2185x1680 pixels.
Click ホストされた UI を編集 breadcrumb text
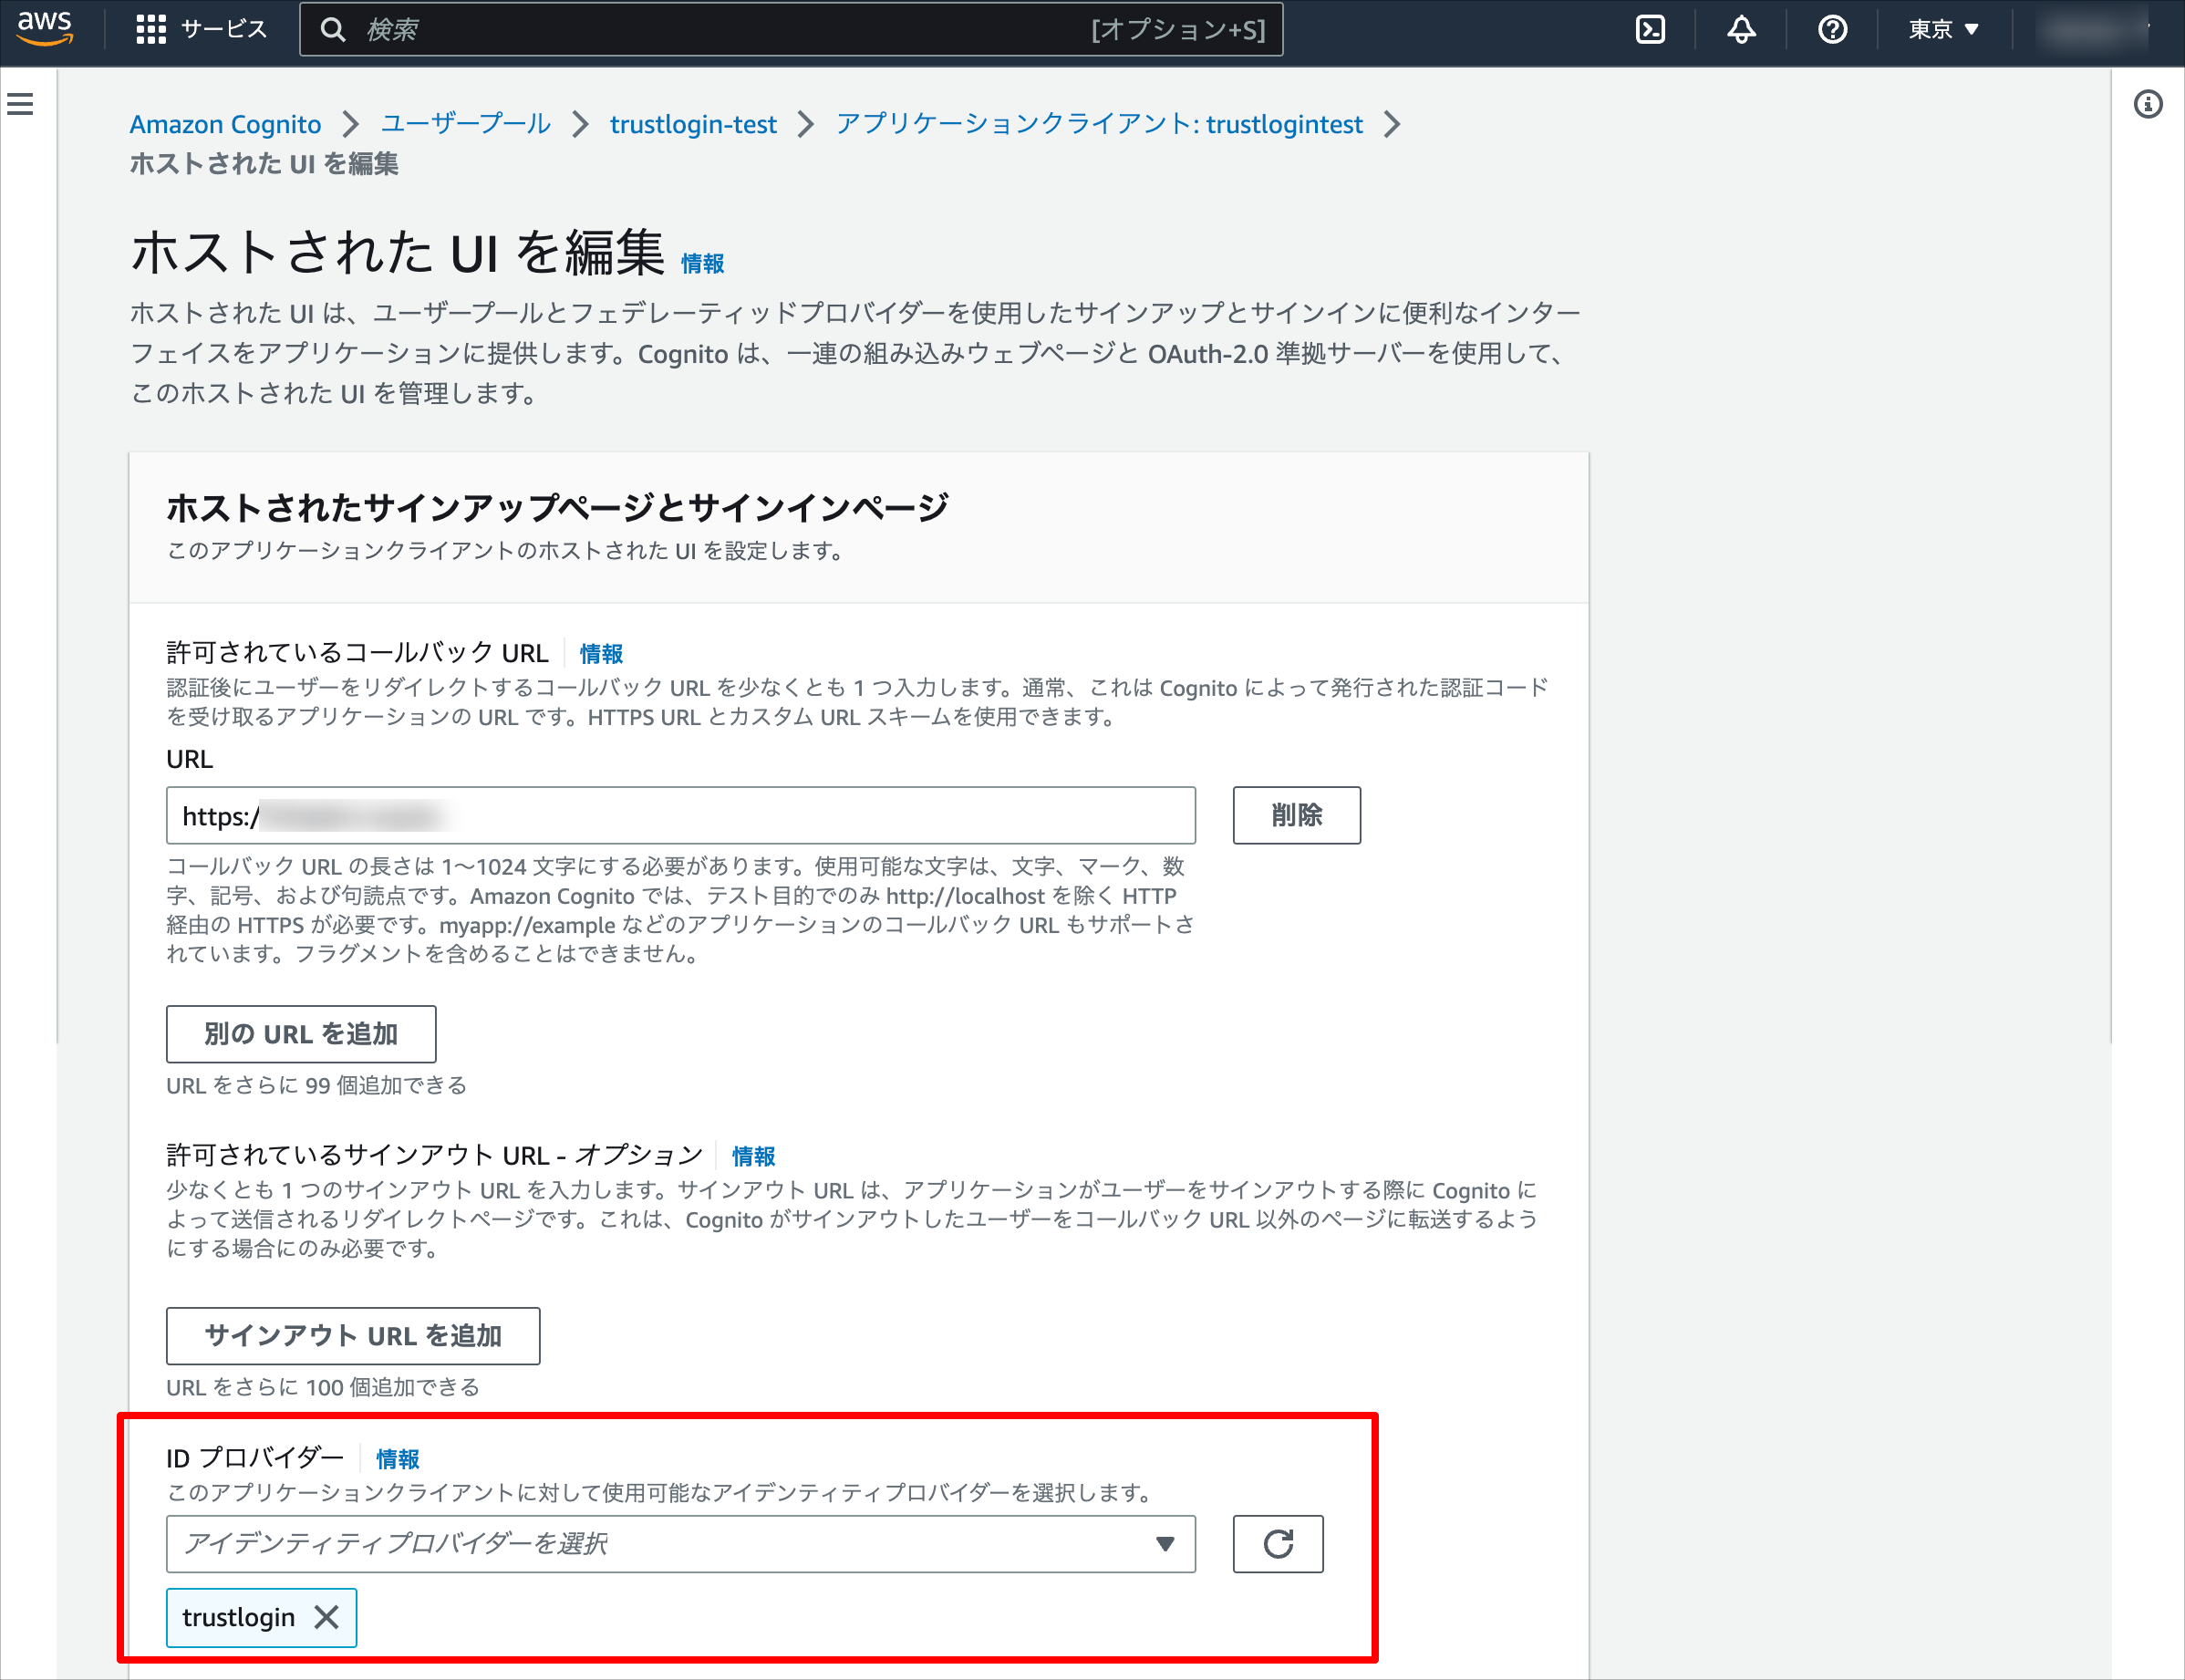(x=264, y=164)
